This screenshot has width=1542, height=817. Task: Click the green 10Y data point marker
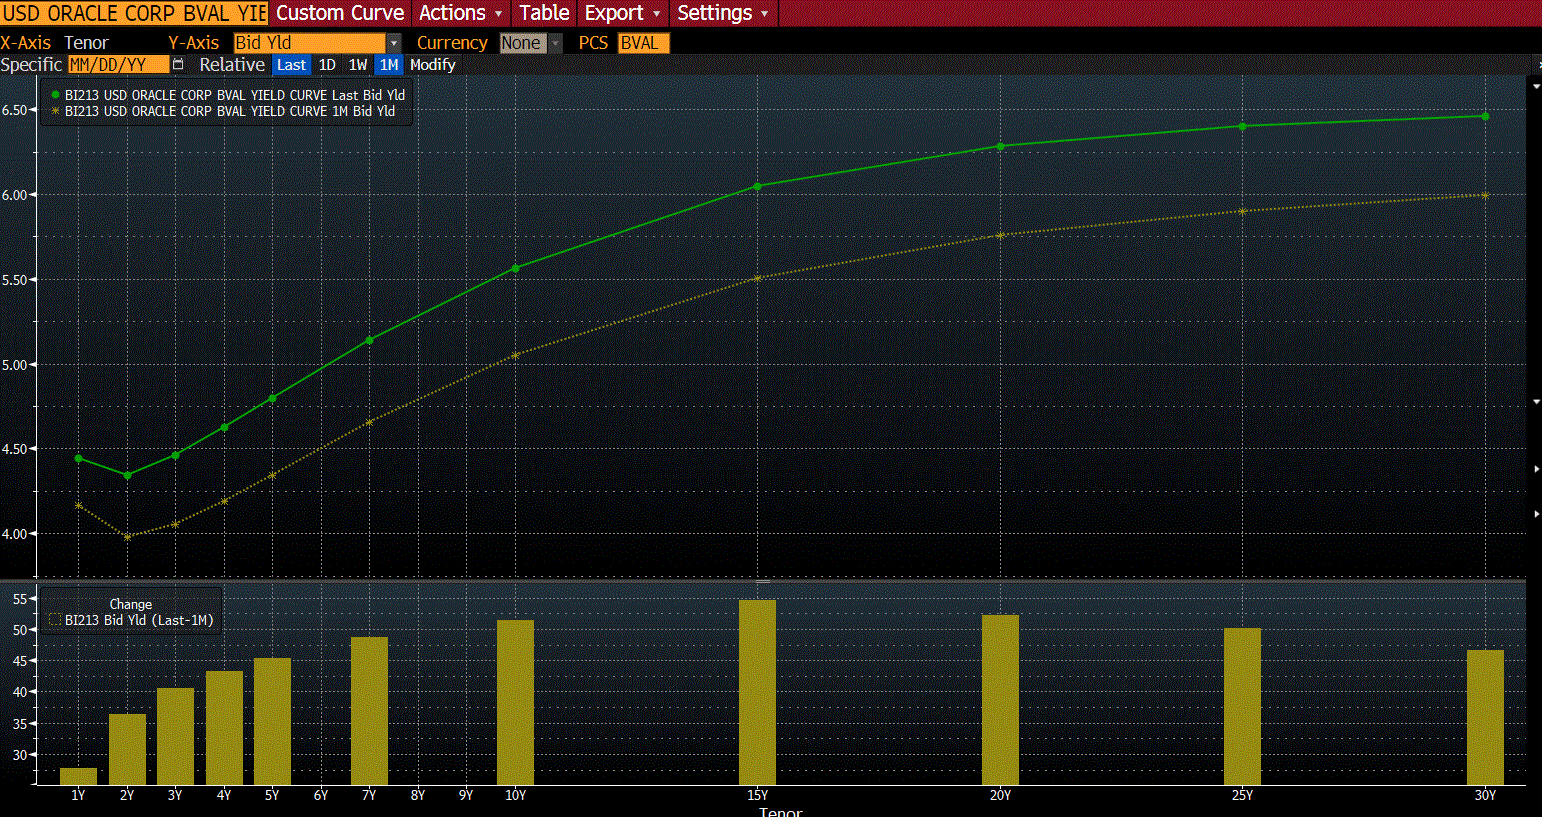point(515,268)
